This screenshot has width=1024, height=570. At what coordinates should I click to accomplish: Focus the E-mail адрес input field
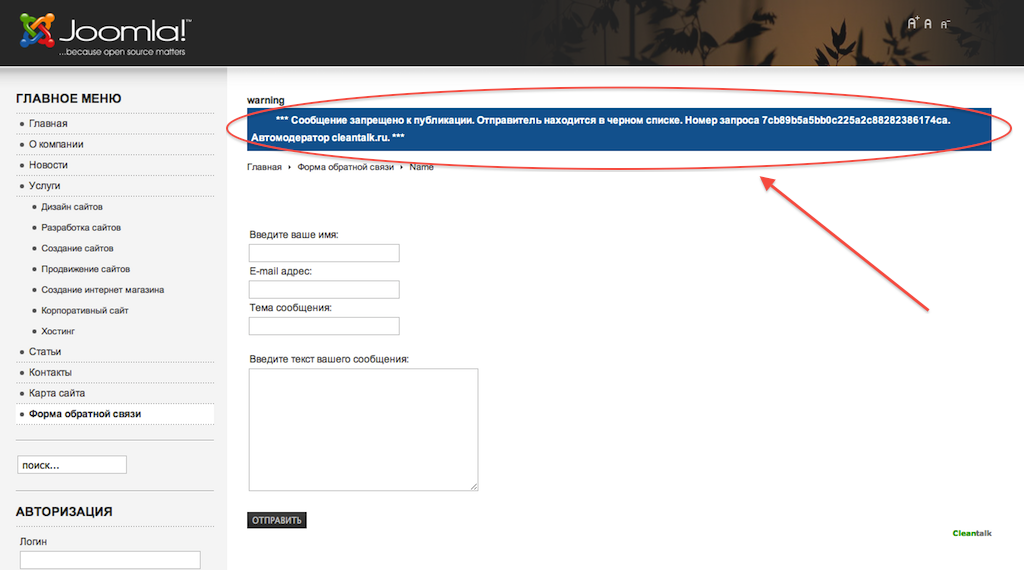tap(324, 290)
